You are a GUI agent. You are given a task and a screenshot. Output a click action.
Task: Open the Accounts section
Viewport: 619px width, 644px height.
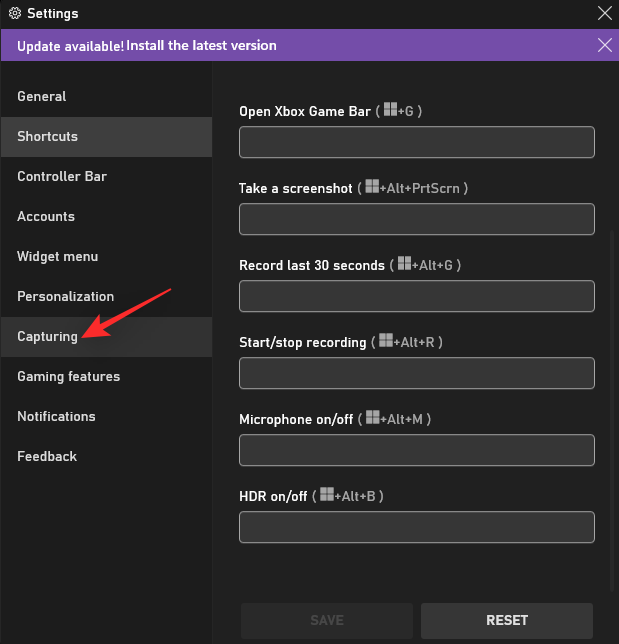click(x=46, y=217)
